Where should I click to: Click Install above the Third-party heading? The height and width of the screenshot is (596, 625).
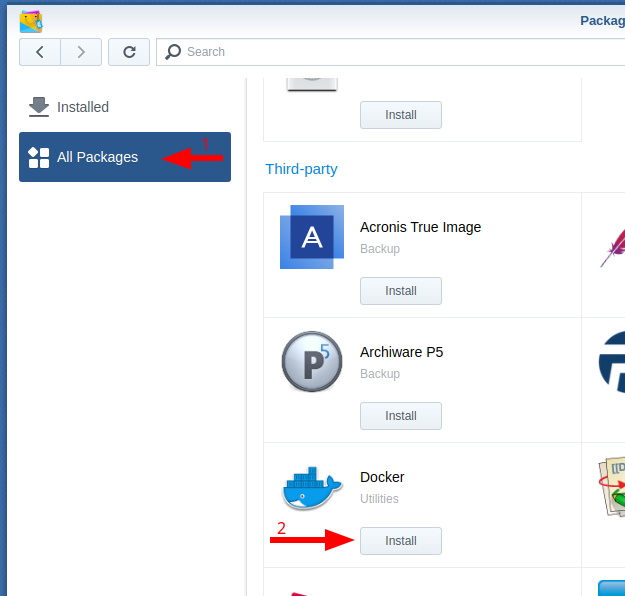tap(401, 115)
